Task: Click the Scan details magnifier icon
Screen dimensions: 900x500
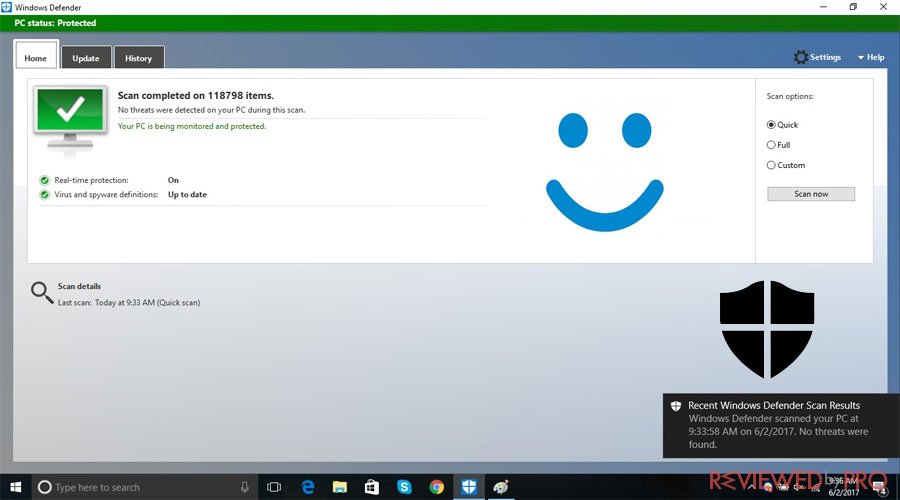Action: pyautogui.click(x=41, y=292)
